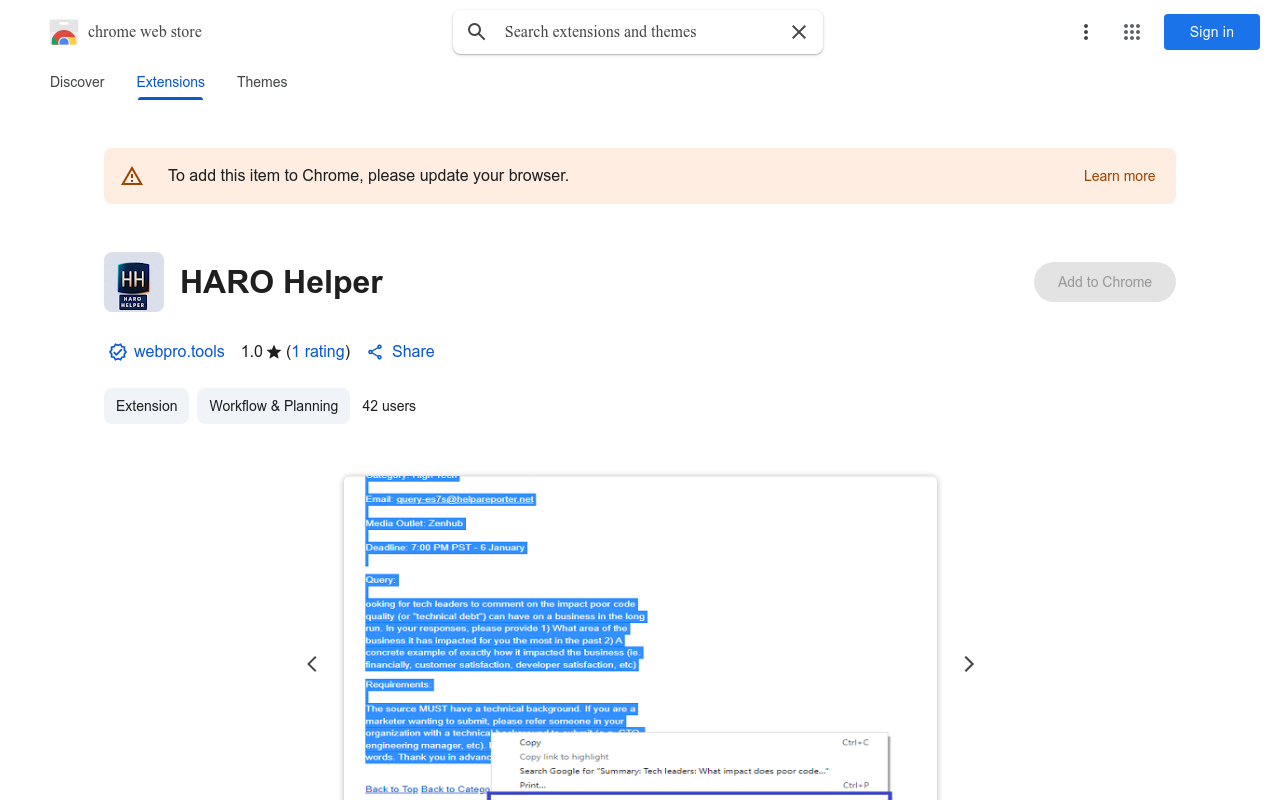
Task: Switch to the Themes tab
Action: [262, 82]
